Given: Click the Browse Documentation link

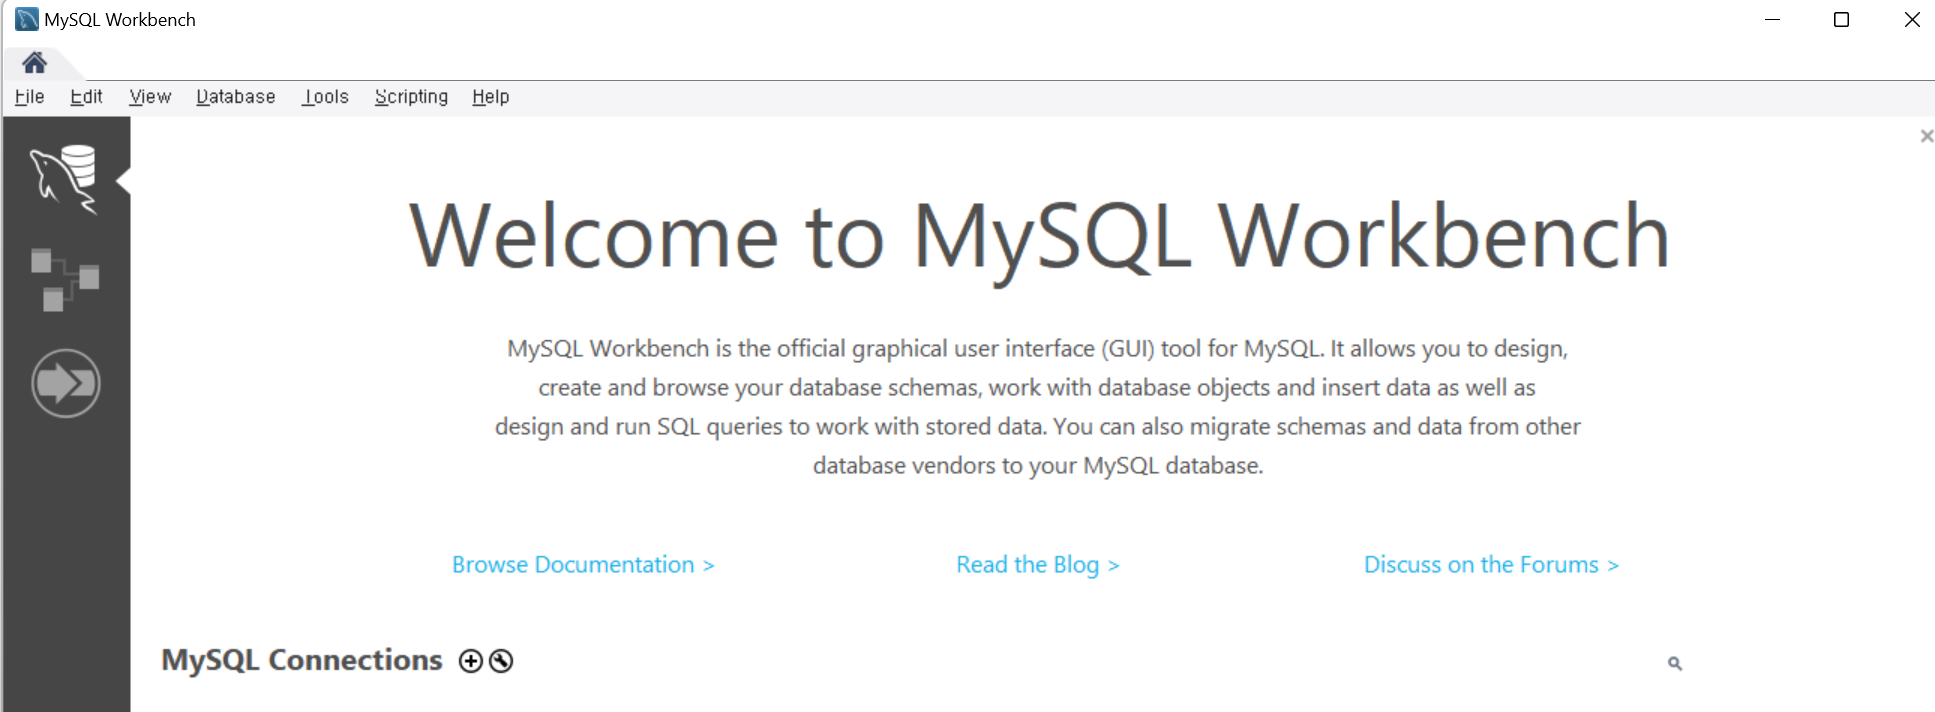Looking at the screenshot, I should (583, 565).
